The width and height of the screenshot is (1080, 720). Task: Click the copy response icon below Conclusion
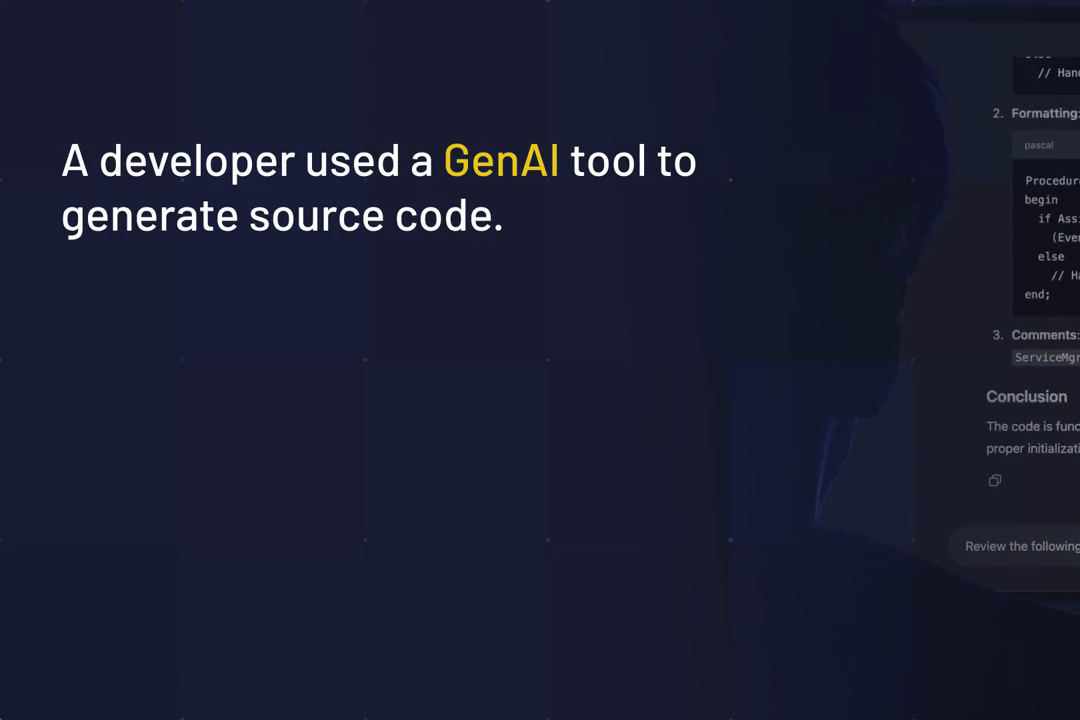tap(995, 480)
